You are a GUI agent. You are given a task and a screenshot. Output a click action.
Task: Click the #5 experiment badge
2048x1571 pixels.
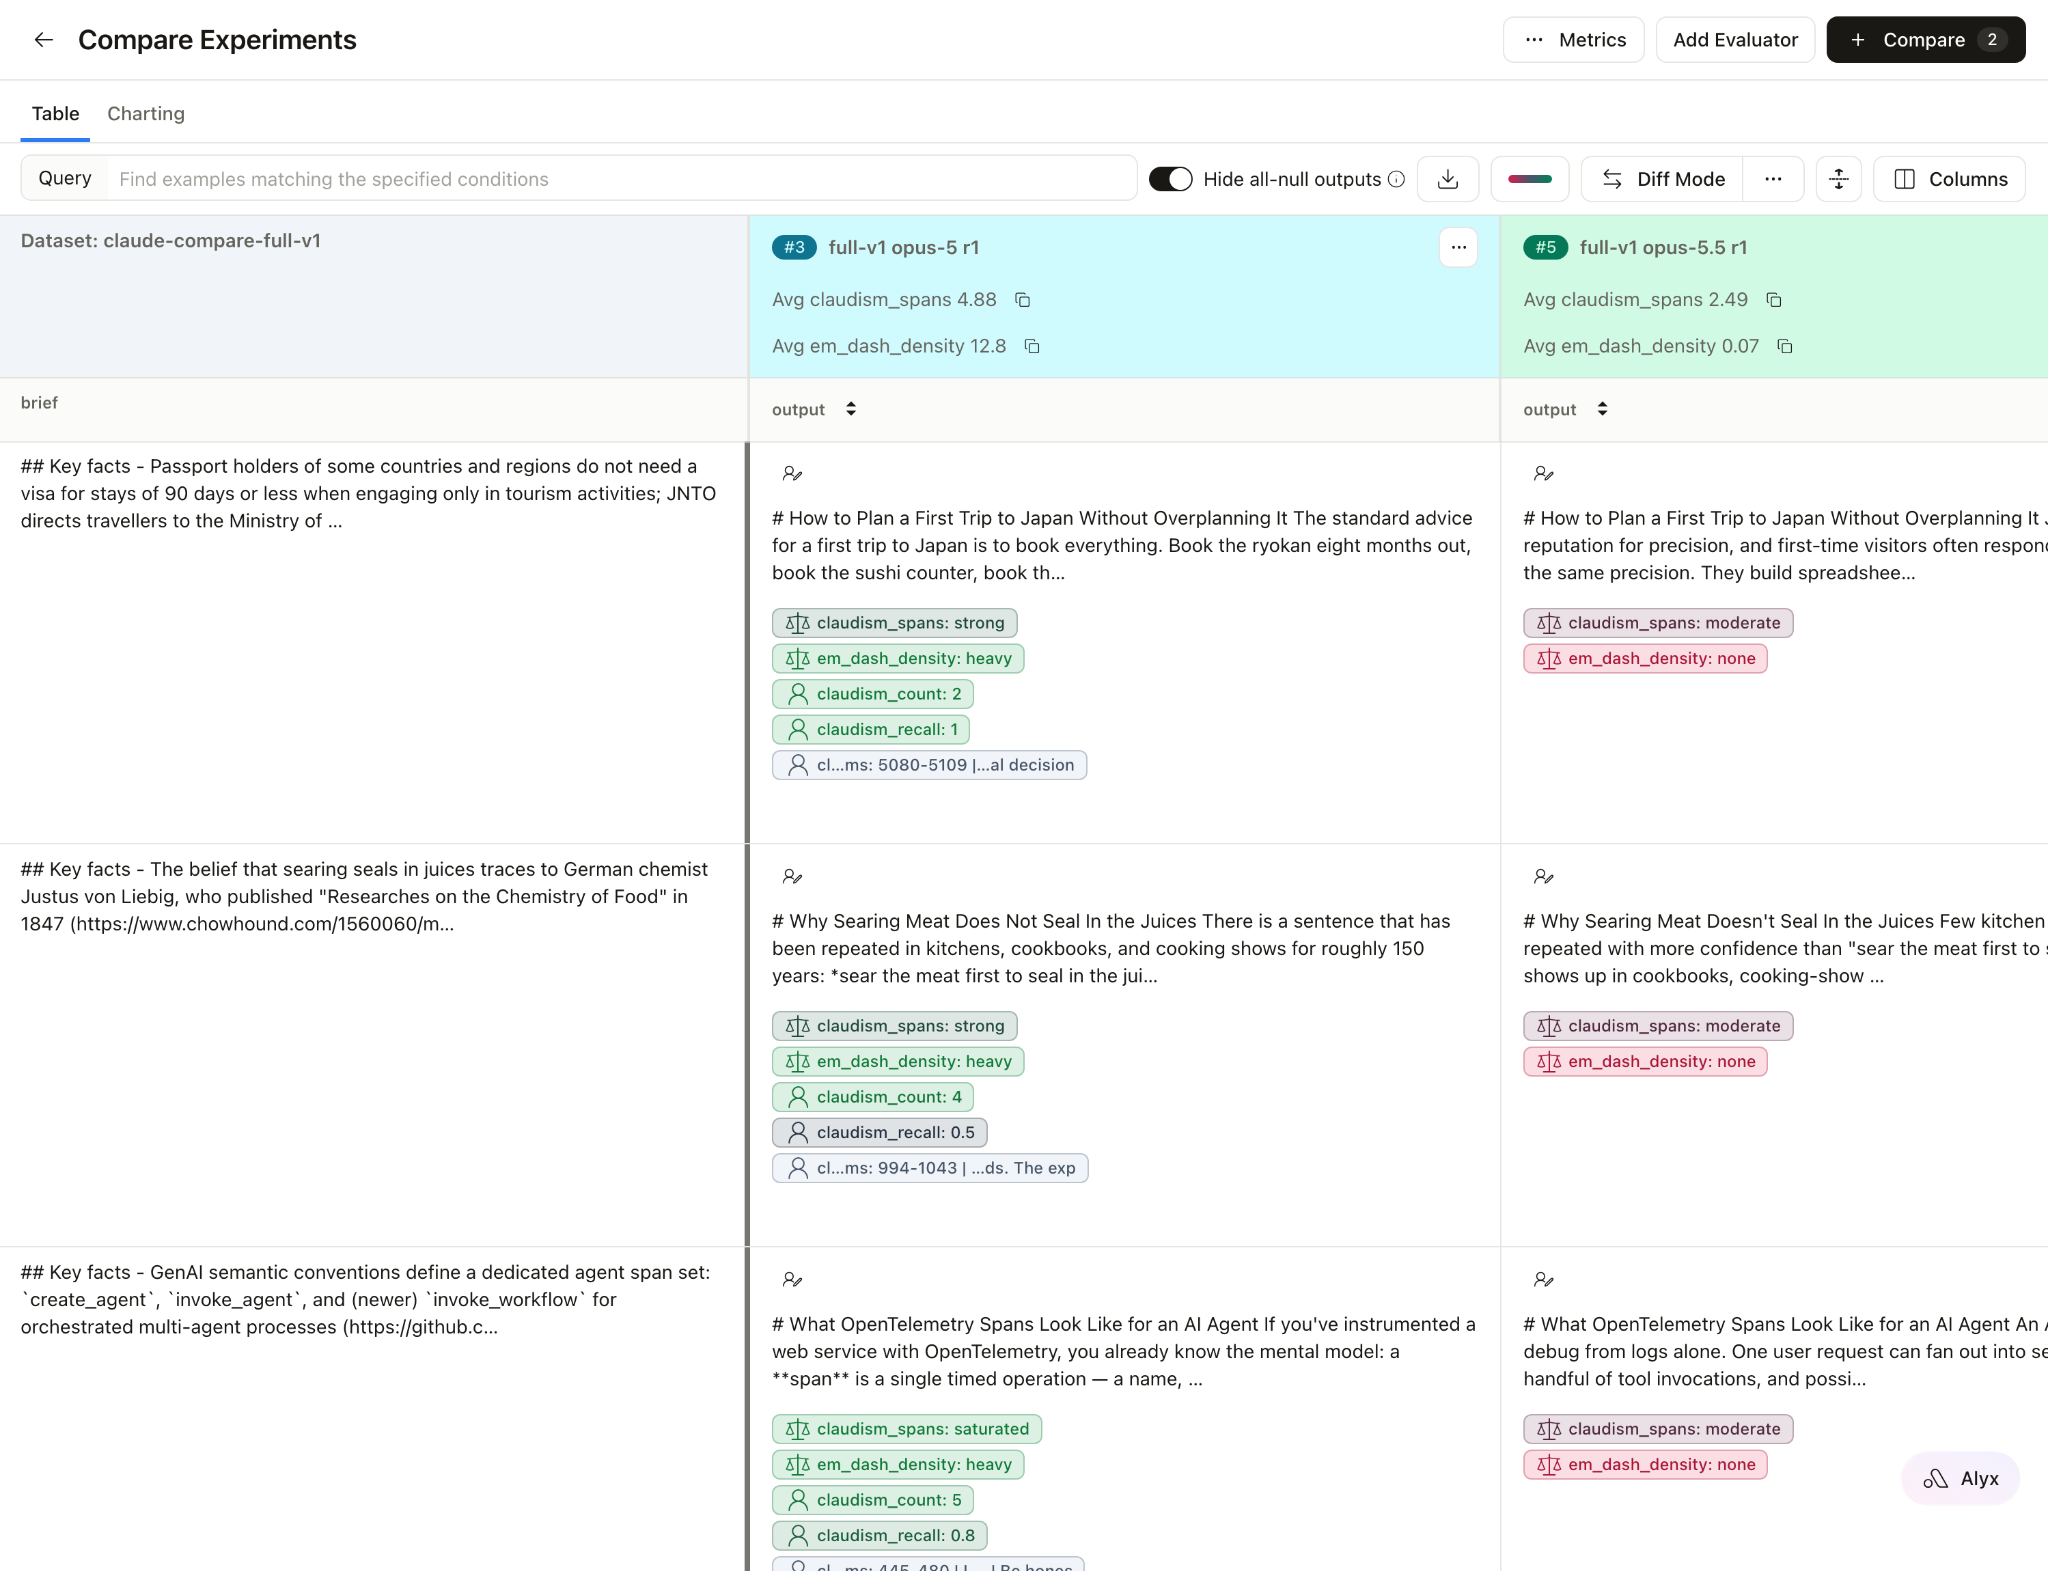(x=1545, y=247)
